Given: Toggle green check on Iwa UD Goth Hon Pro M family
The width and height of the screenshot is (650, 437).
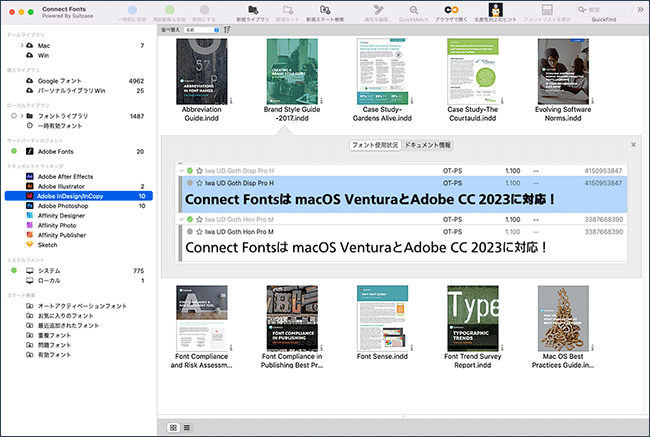Looking at the screenshot, I should tap(190, 219).
